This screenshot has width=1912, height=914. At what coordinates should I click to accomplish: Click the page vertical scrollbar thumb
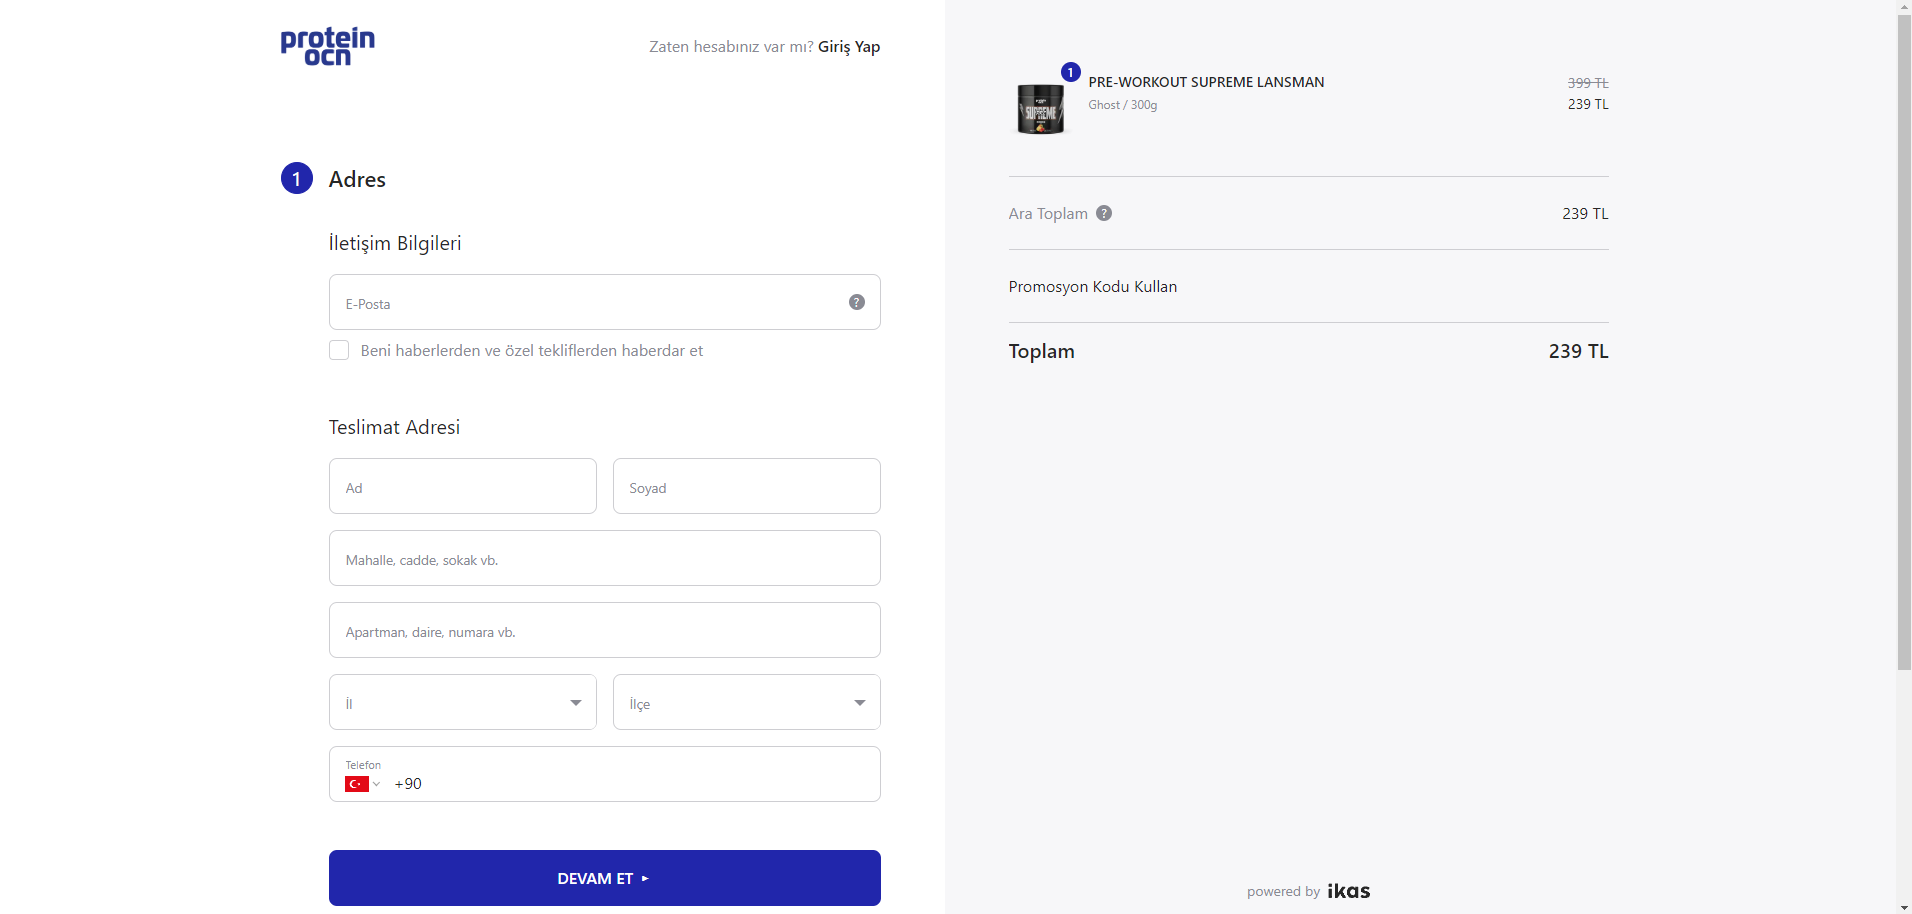point(1904,342)
